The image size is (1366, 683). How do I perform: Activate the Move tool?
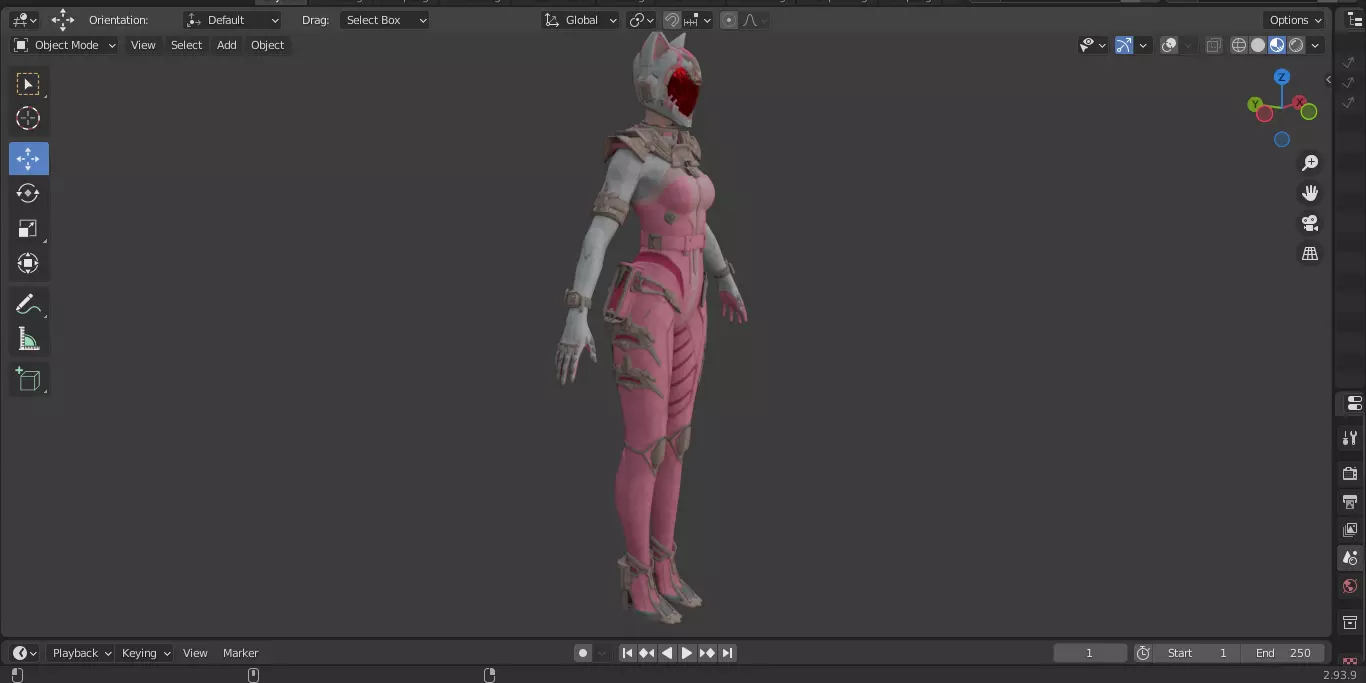pyautogui.click(x=28, y=159)
